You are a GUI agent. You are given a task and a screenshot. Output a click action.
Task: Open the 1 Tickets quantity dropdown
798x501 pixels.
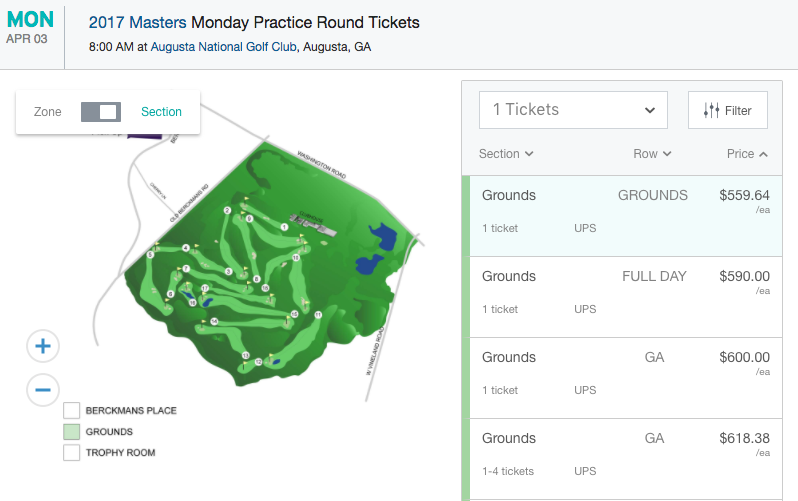click(x=573, y=110)
